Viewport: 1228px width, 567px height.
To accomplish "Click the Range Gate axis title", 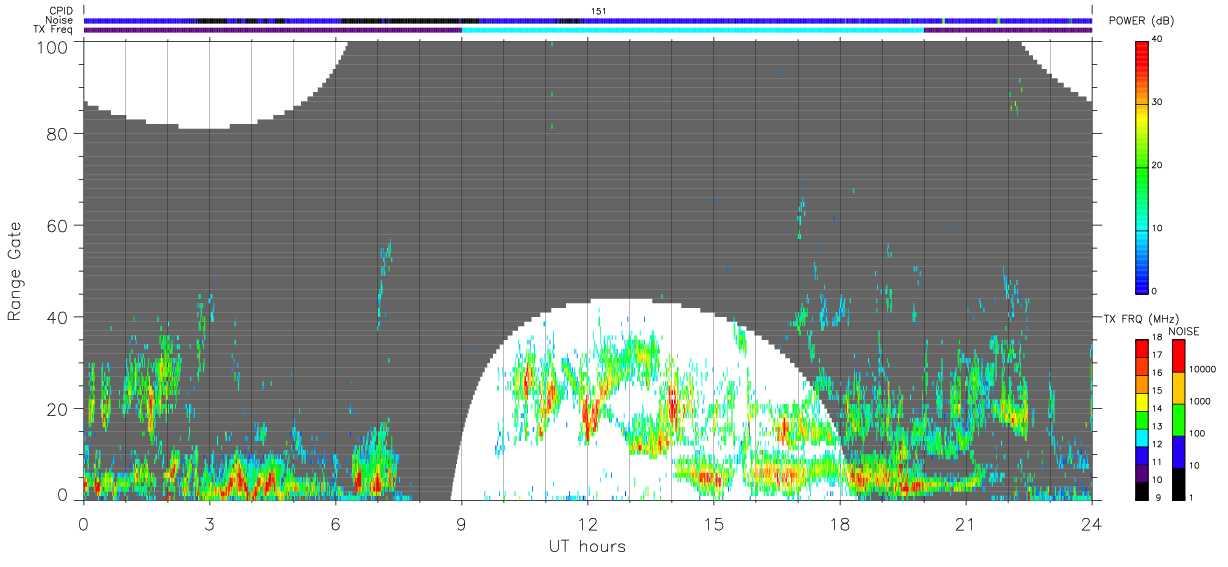I will (x=15, y=271).
